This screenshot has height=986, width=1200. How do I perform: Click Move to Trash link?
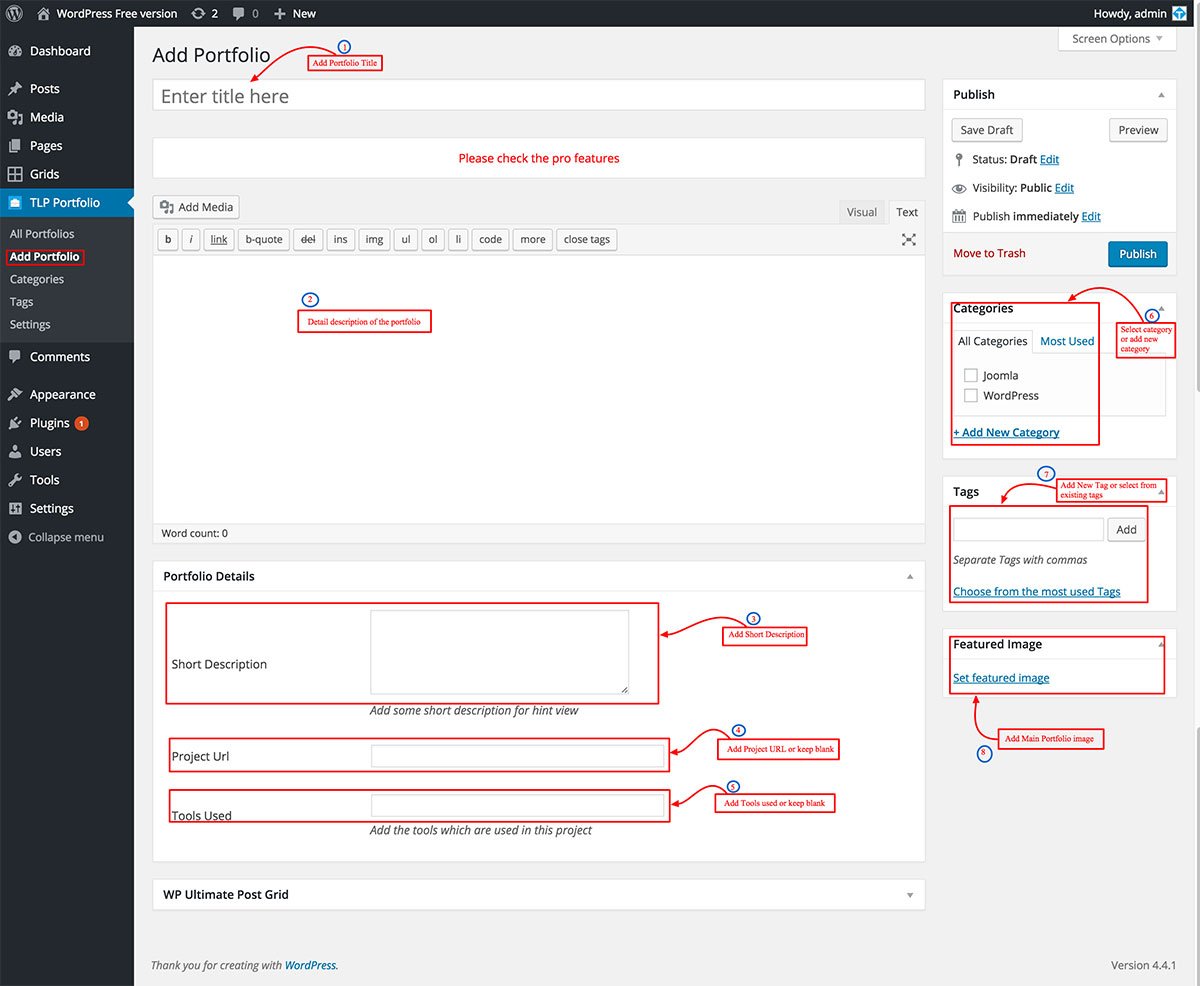[989, 254]
